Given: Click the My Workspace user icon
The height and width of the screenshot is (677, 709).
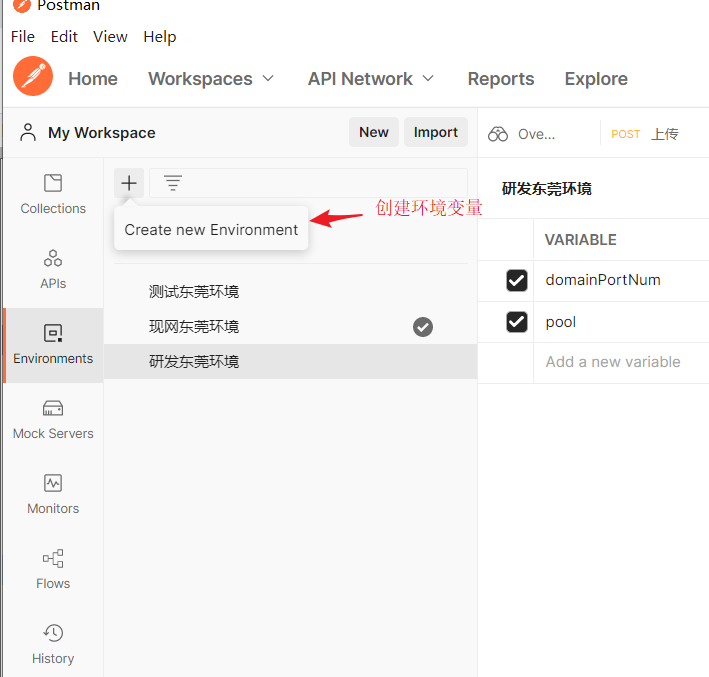Looking at the screenshot, I should tap(28, 133).
